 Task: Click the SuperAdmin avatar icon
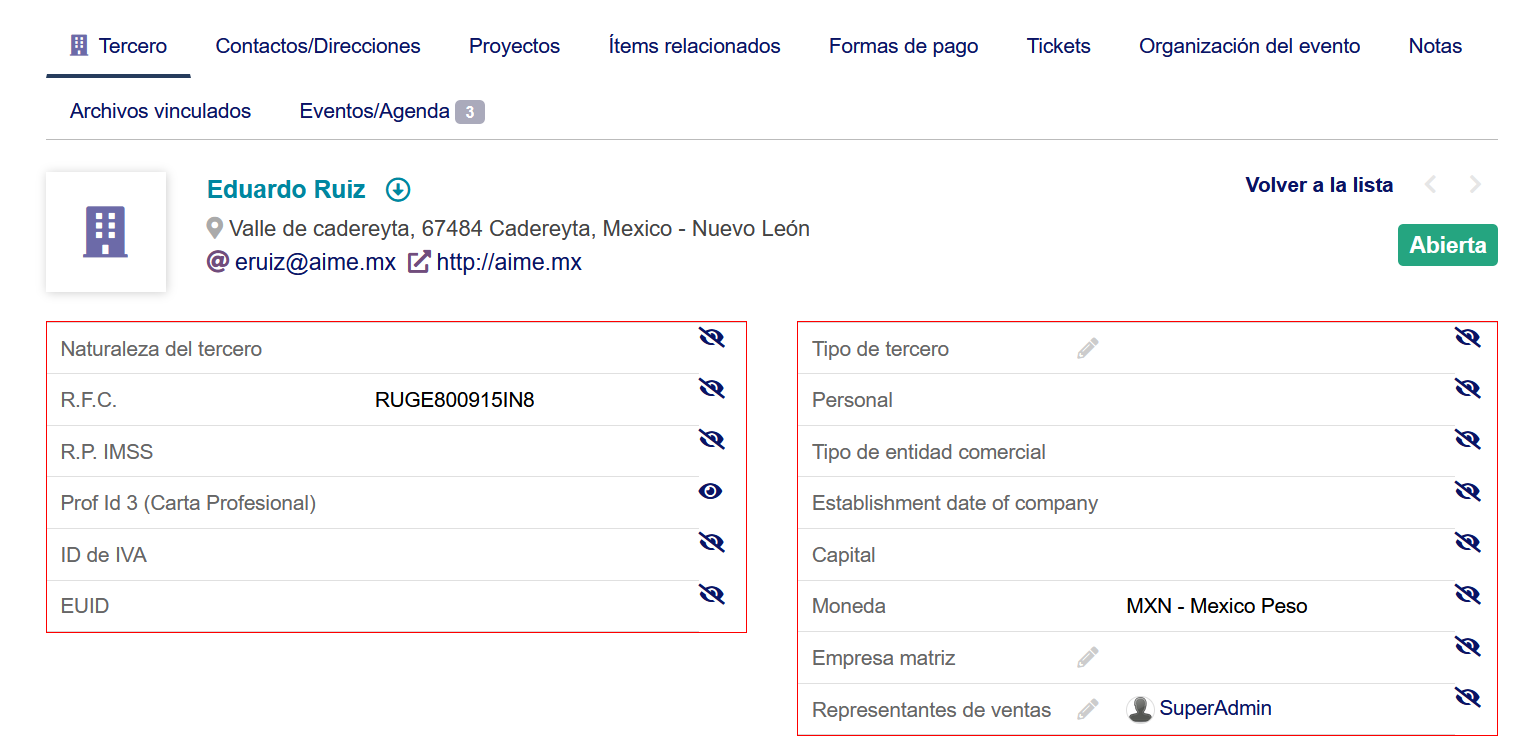1140,709
